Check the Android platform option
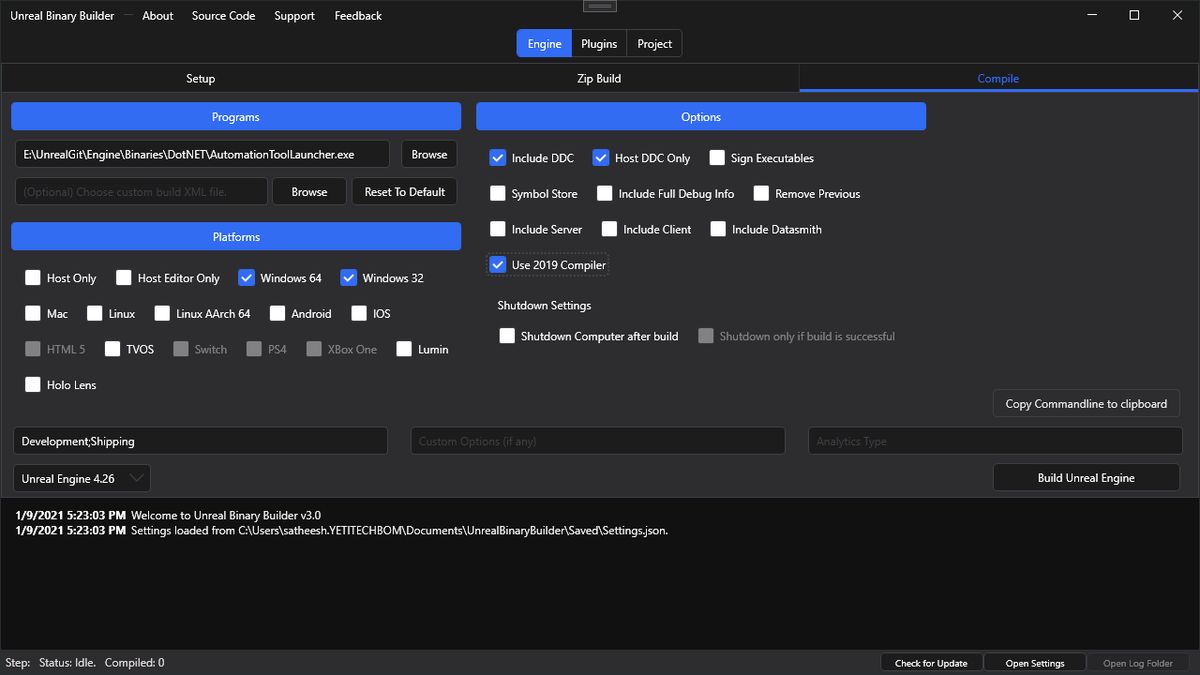Screen dimensions: 1200x675 277,313
